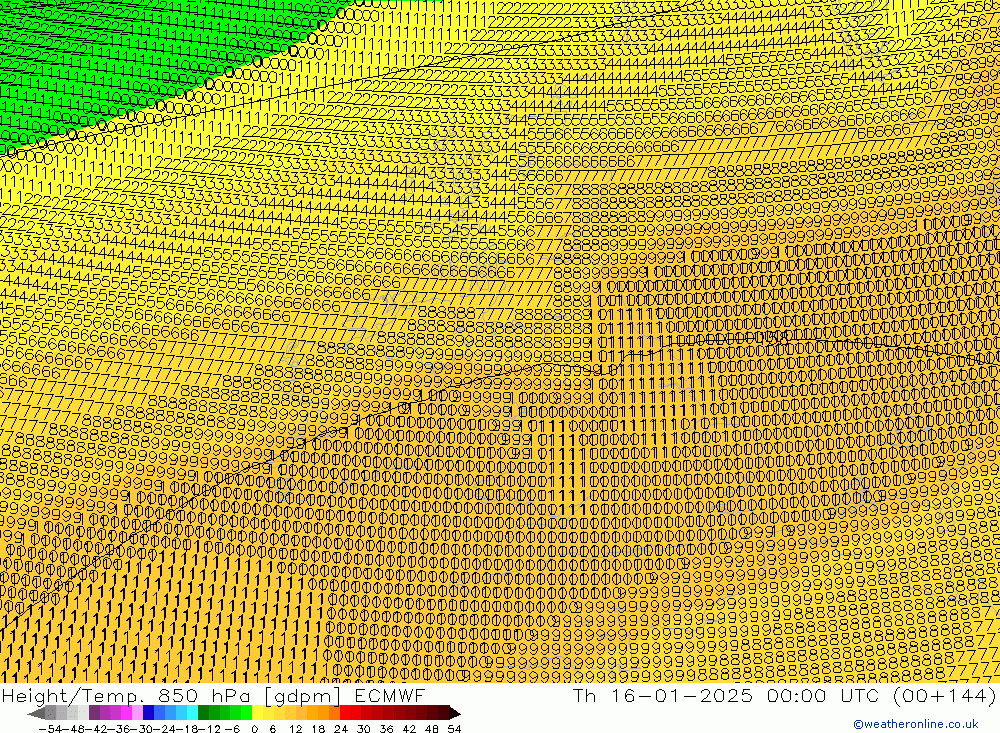Select the dark blue legend swatch
Image resolution: width=1000 pixels, height=733 pixels.
[x=148, y=713]
